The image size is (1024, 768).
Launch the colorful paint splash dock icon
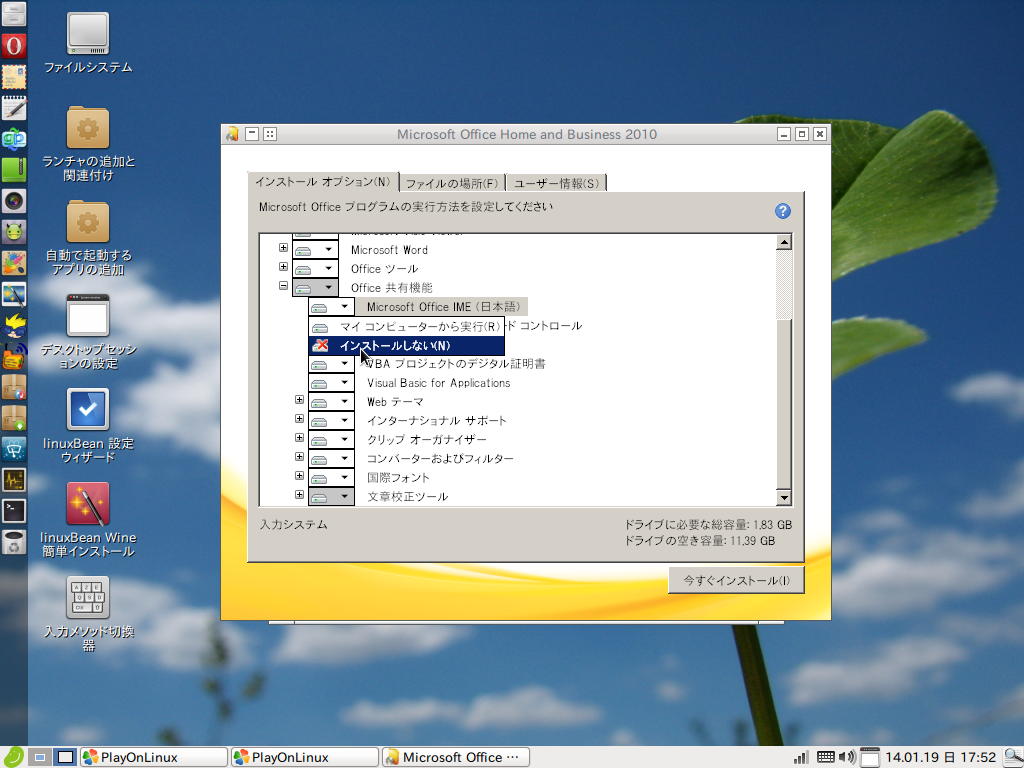click(13, 263)
